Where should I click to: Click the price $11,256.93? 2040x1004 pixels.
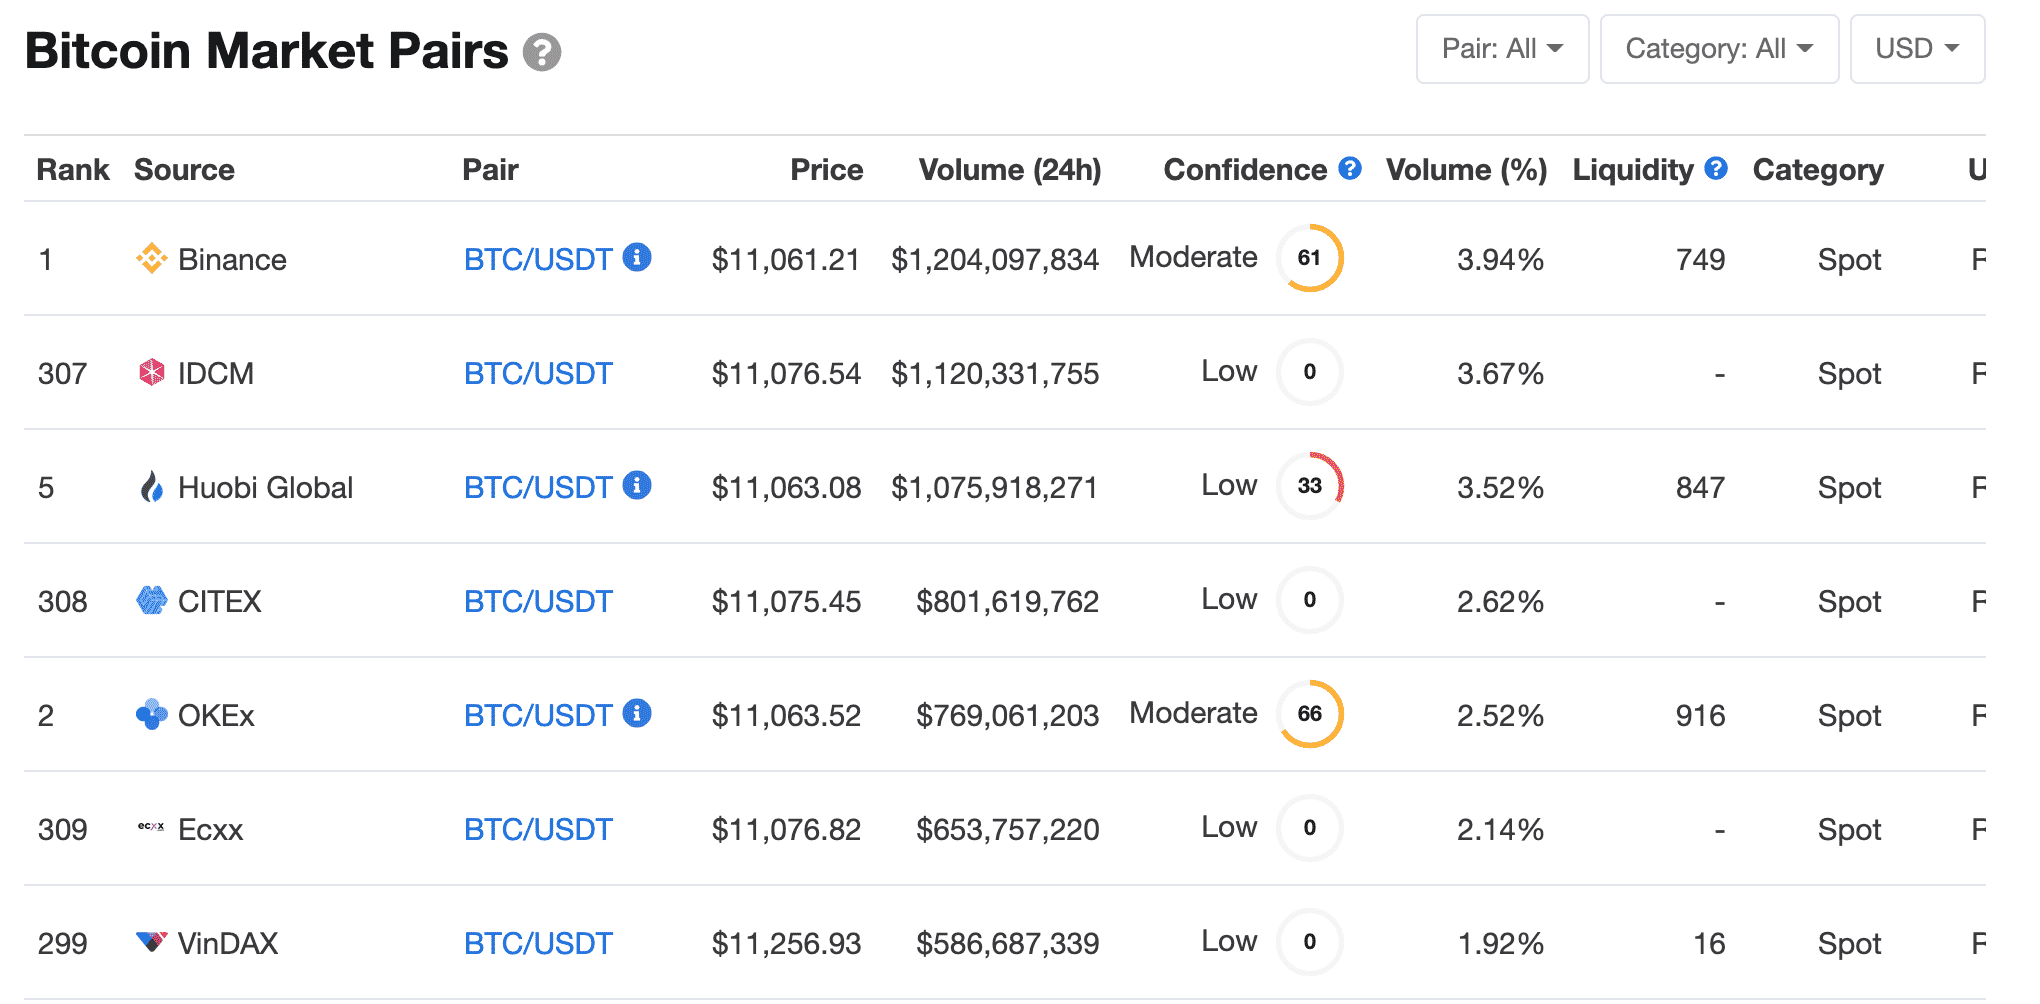tap(786, 944)
